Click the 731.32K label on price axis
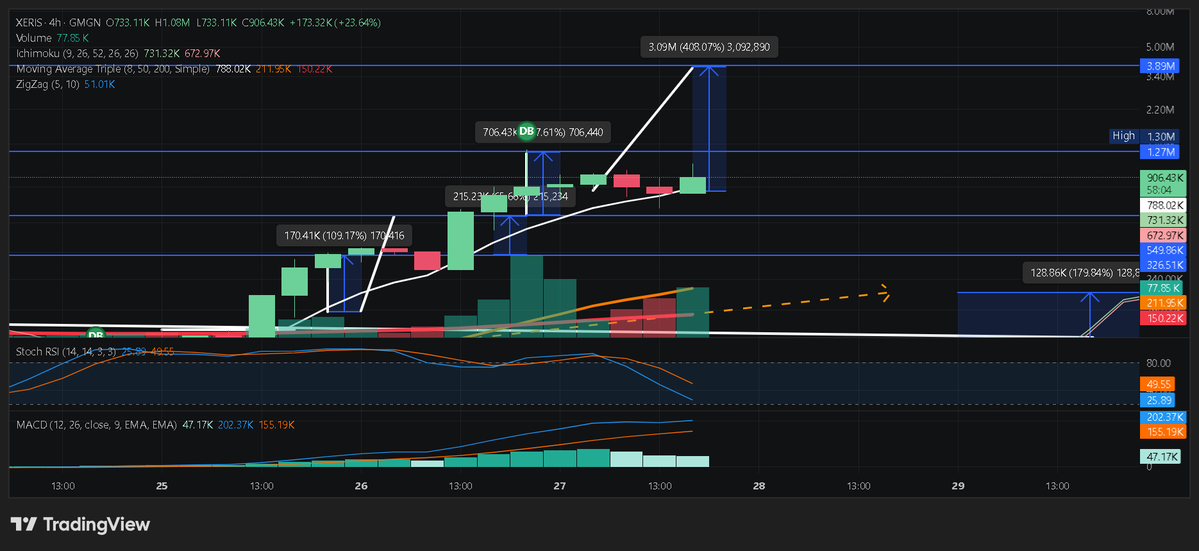The width and height of the screenshot is (1199, 551). 1162,219
